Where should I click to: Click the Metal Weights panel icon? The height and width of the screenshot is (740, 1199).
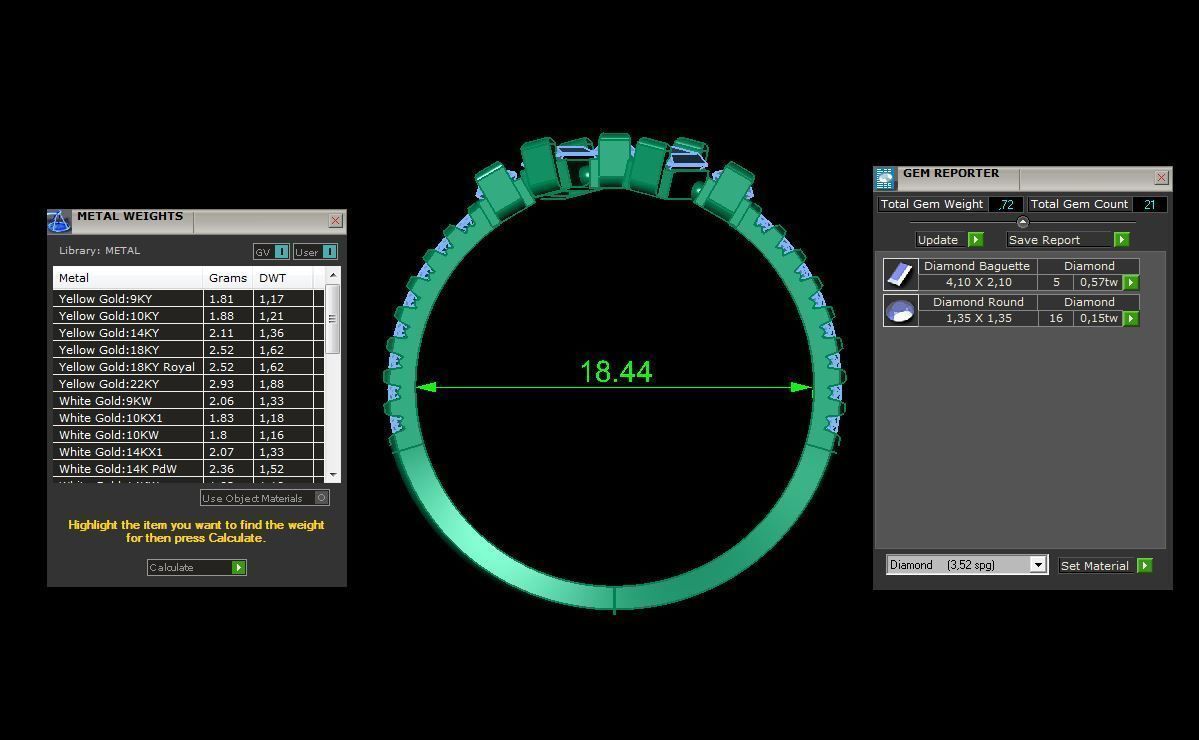tap(59, 222)
